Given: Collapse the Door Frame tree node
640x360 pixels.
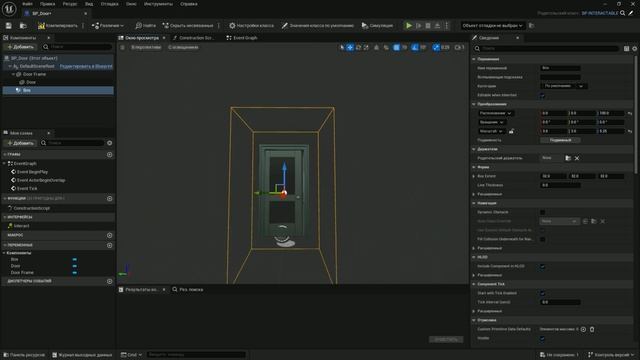Looking at the screenshot, I should [13, 74].
